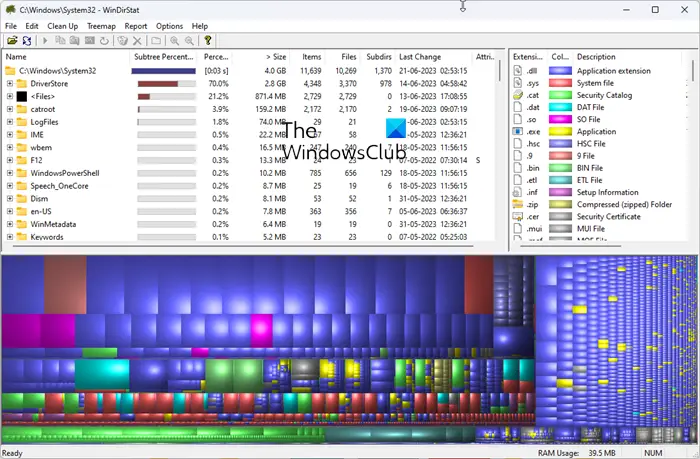The height and width of the screenshot is (459, 700).
Task: Click the yellow .exe color swatch
Action: coord(560,131)
